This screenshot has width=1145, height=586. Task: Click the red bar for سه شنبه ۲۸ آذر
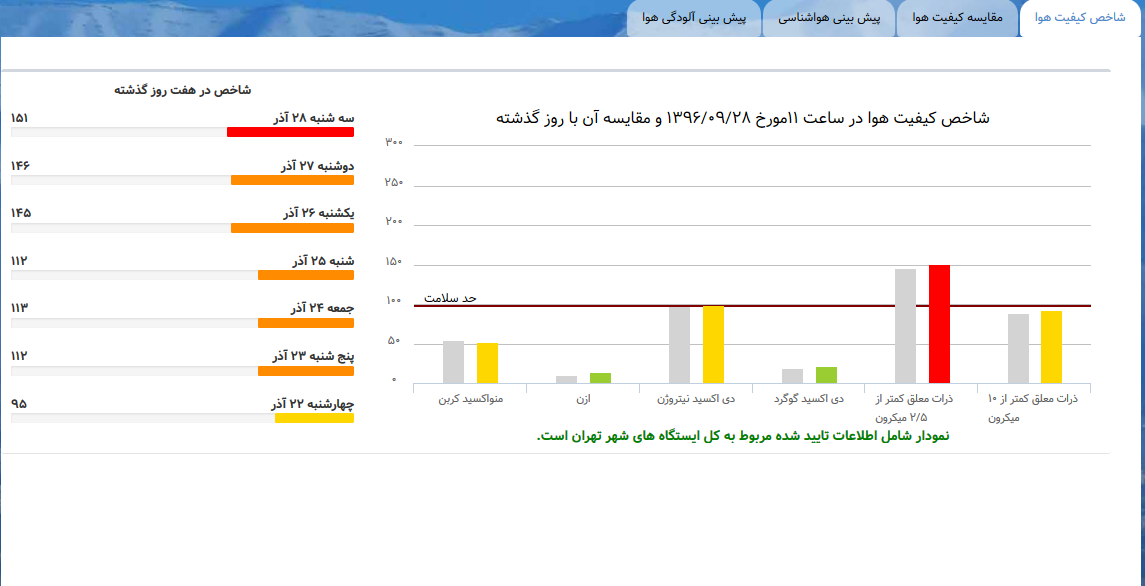coord(290,132)
